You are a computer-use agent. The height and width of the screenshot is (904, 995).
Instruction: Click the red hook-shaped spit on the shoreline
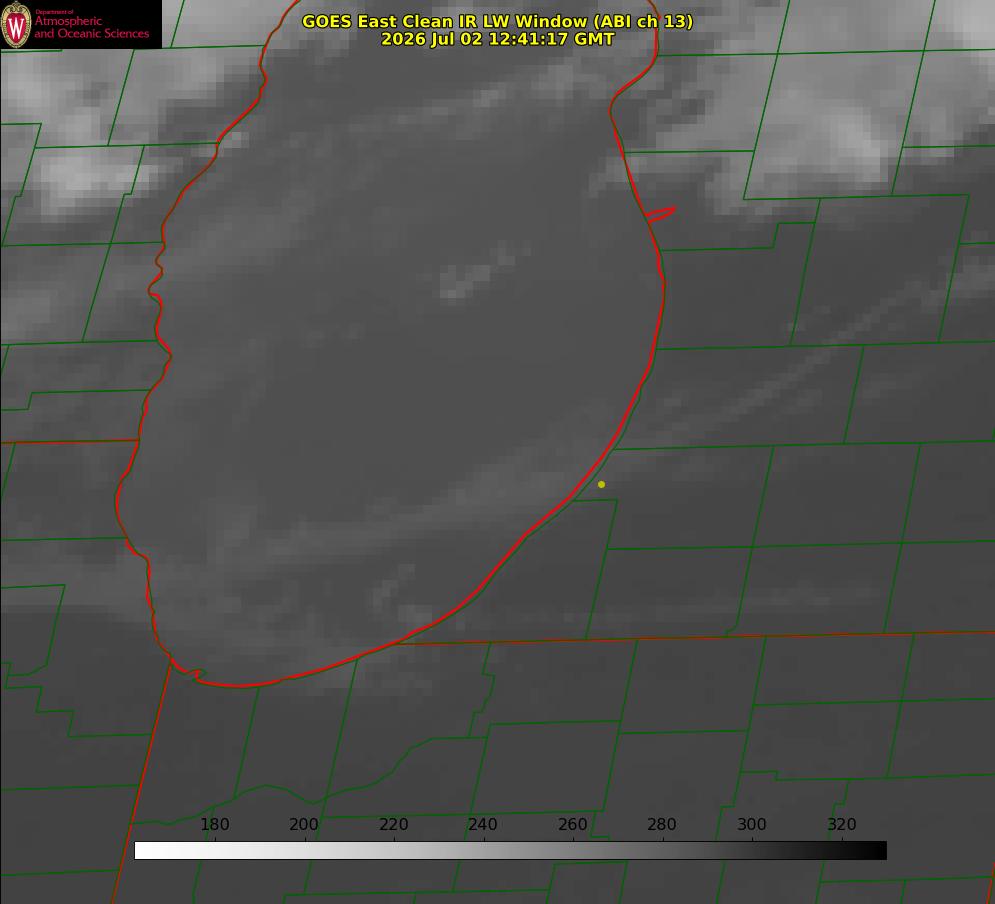(661, 214)
